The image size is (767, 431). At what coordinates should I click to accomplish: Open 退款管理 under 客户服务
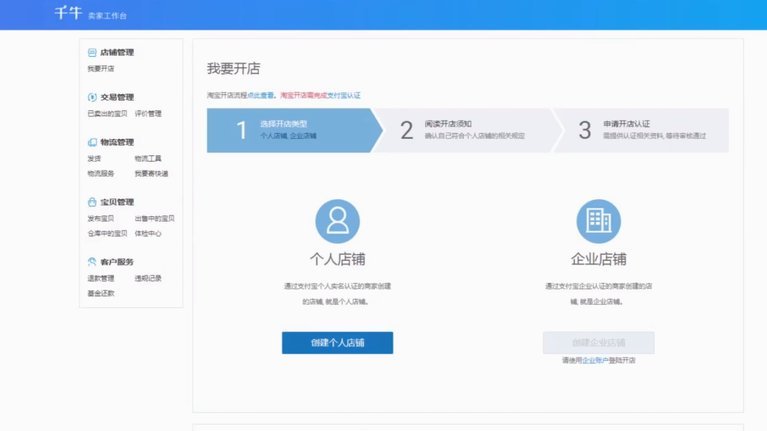click(101, 278)
